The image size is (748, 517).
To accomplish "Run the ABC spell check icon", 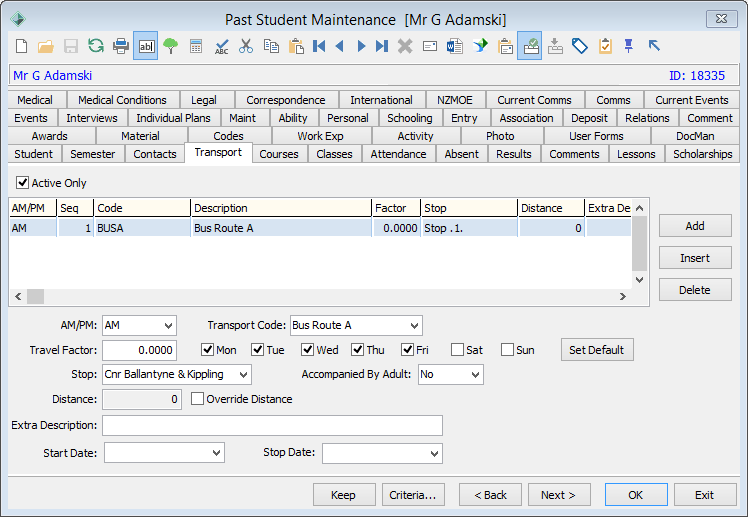I will point(221,46).
